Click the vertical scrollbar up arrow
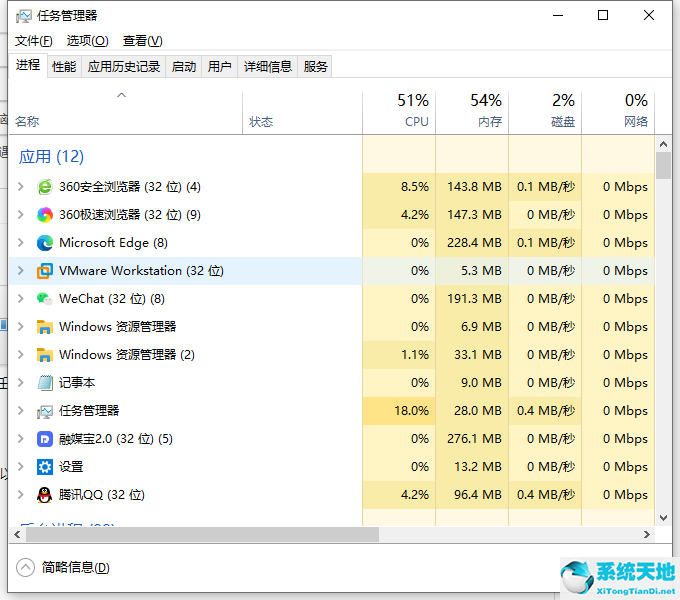 coord(663,143)
